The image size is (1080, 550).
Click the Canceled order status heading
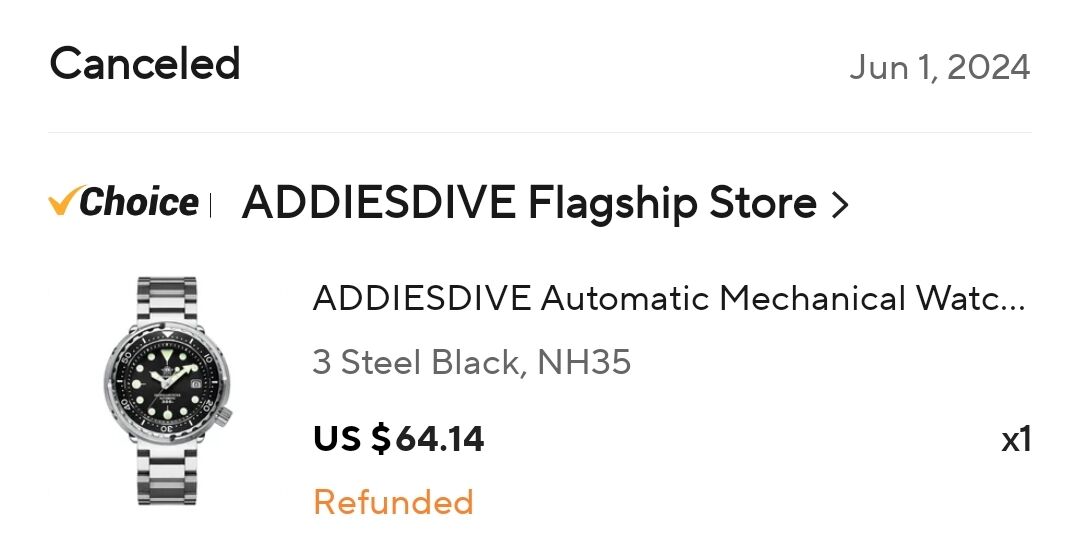(145, 64)
